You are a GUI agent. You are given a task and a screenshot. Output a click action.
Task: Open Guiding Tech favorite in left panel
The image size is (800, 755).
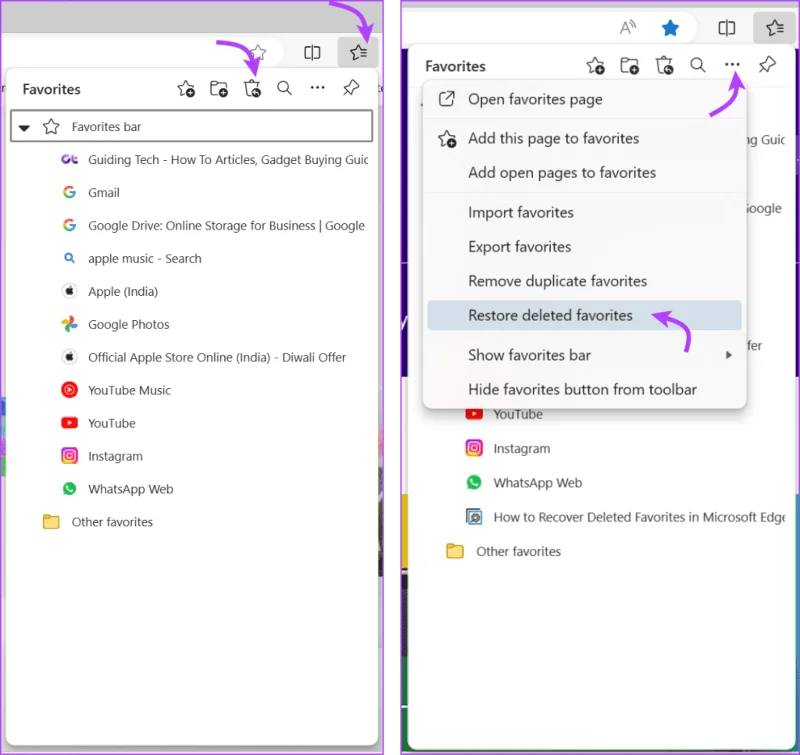click(x=214, y=160)
